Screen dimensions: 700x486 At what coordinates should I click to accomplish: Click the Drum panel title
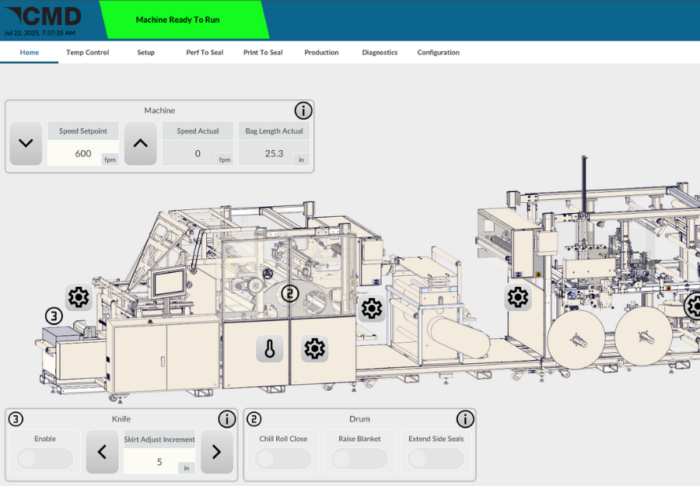click(359, 419)
